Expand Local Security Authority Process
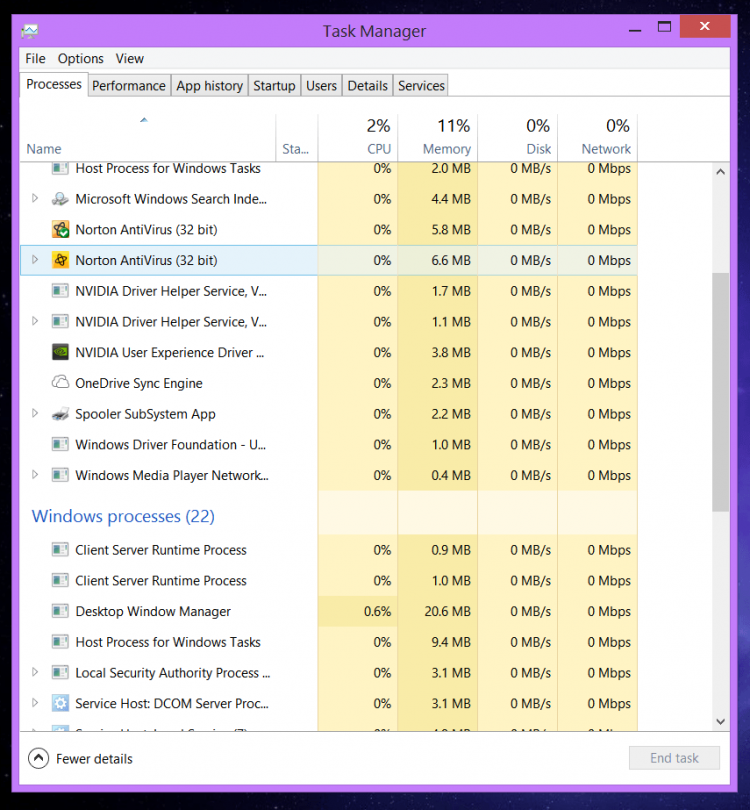 coord(35,672)
